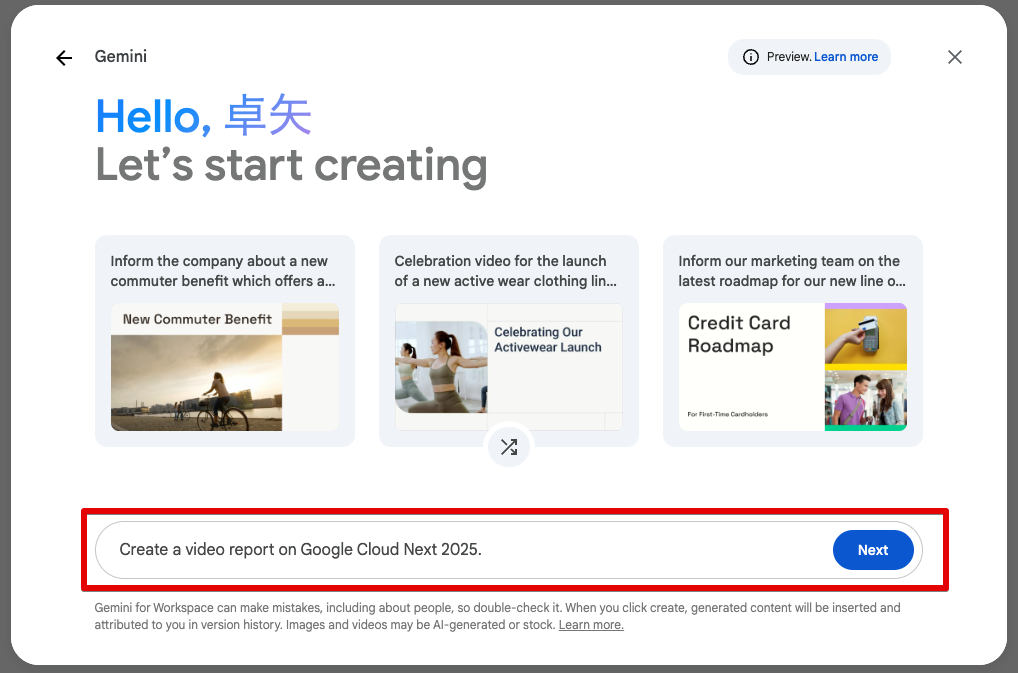Open the Learn more link in the disclaimer
The width and height of the screenshot is (1018, 673).
(x=590, y=625)
